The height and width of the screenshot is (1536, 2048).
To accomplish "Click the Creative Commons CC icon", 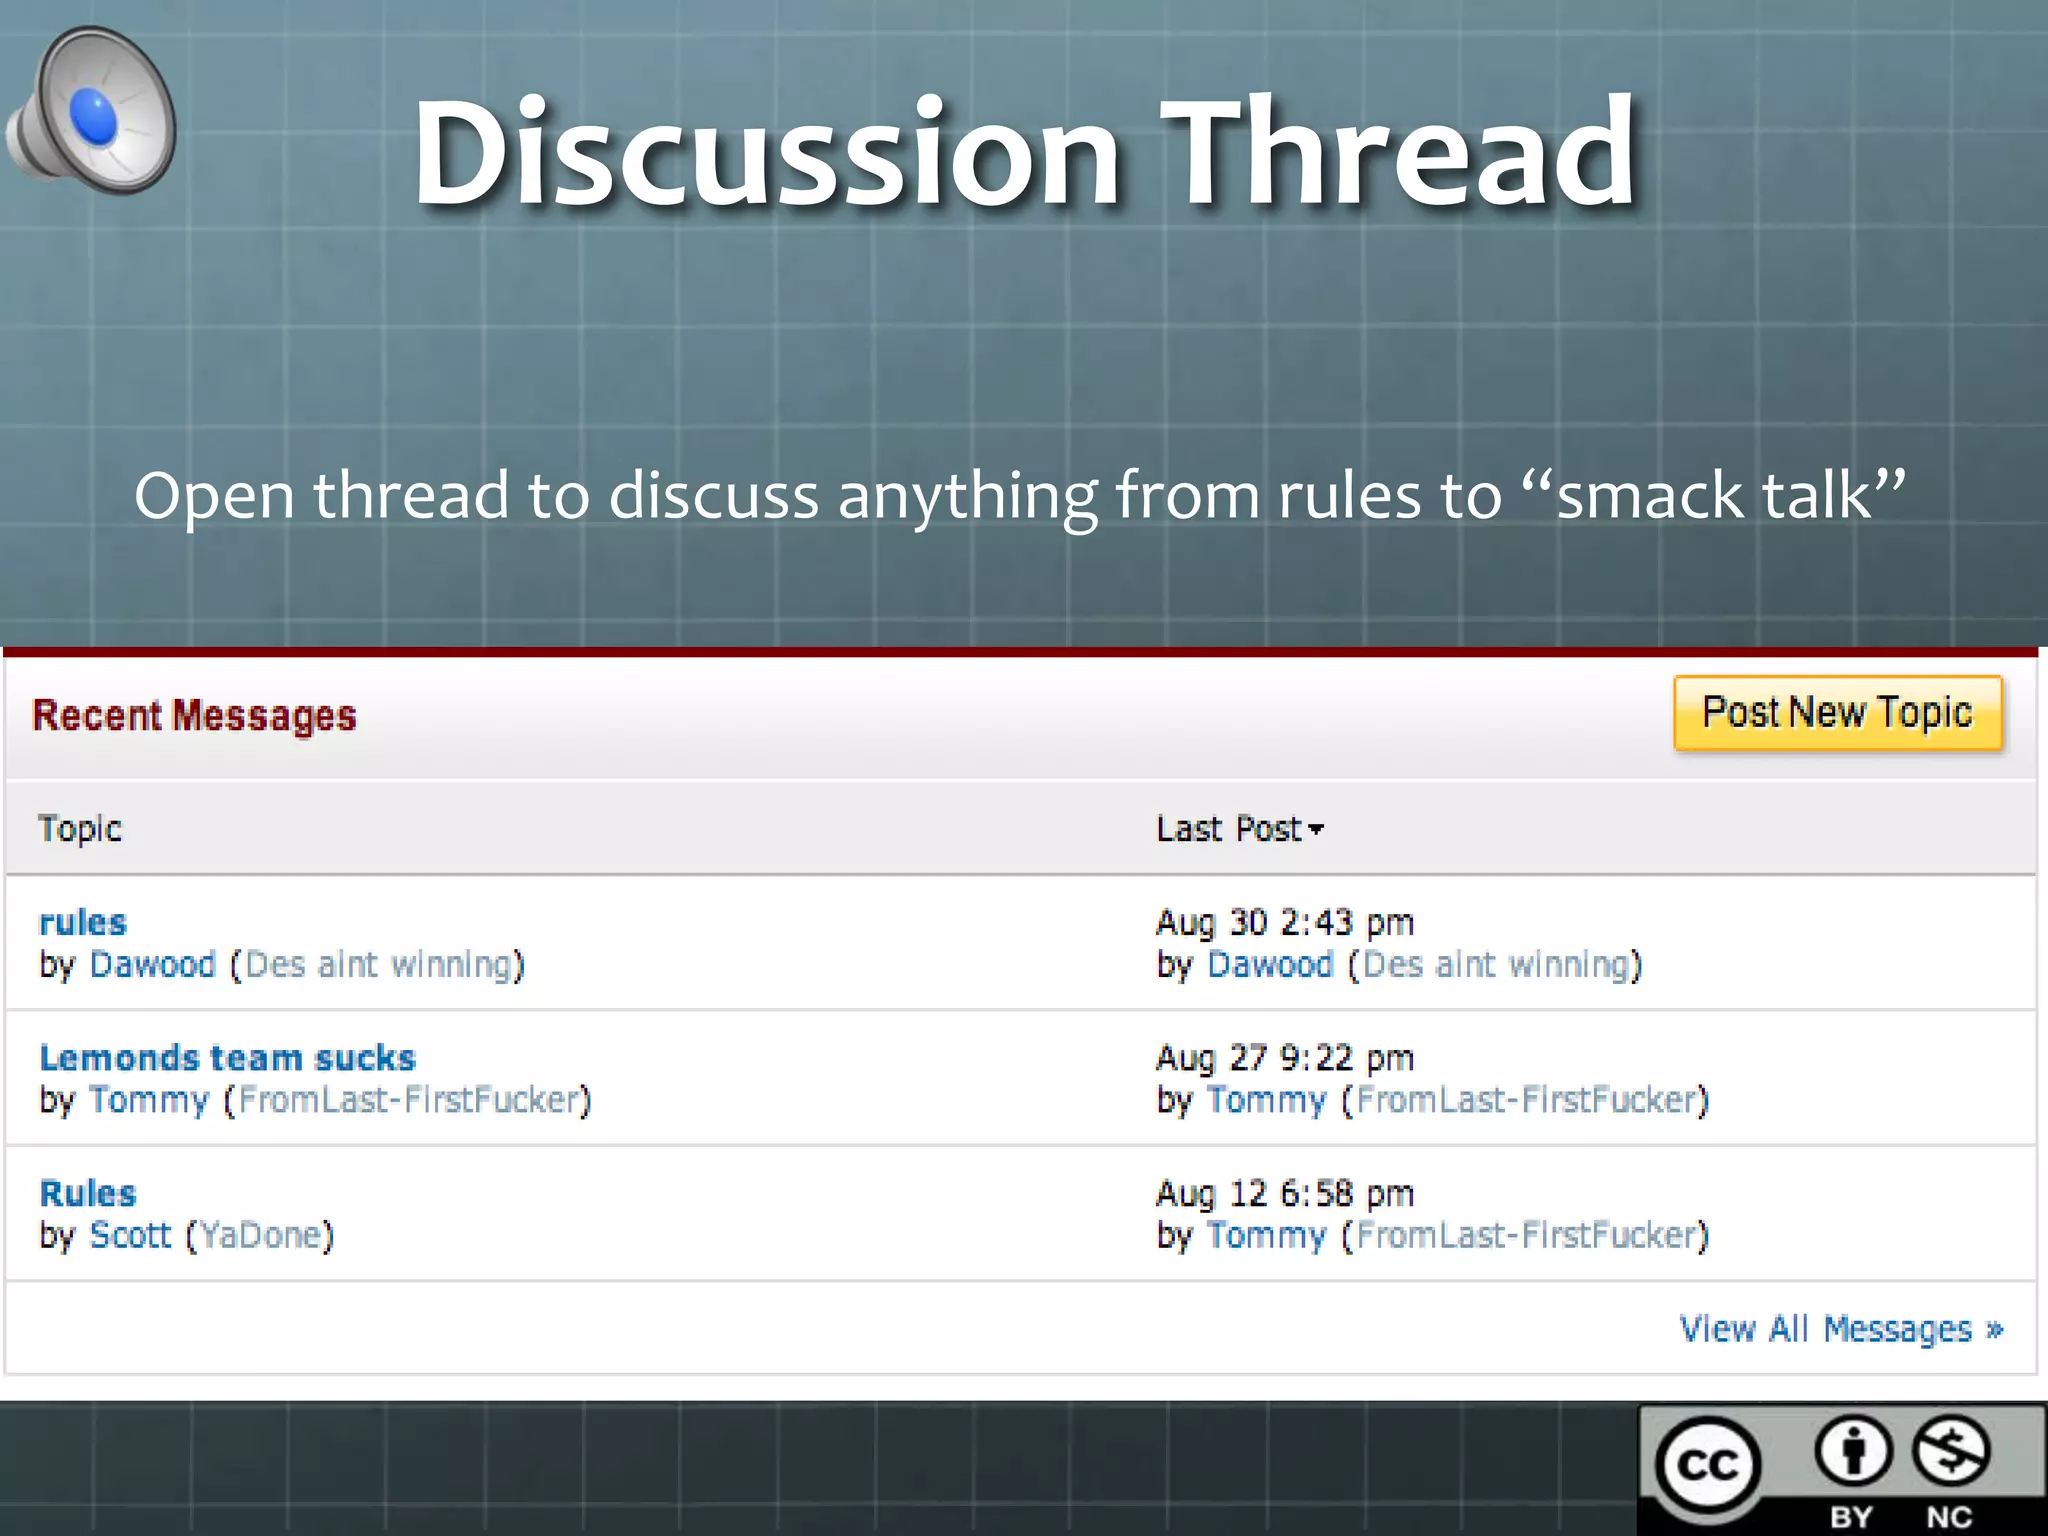I will tap(1707, 1465).
